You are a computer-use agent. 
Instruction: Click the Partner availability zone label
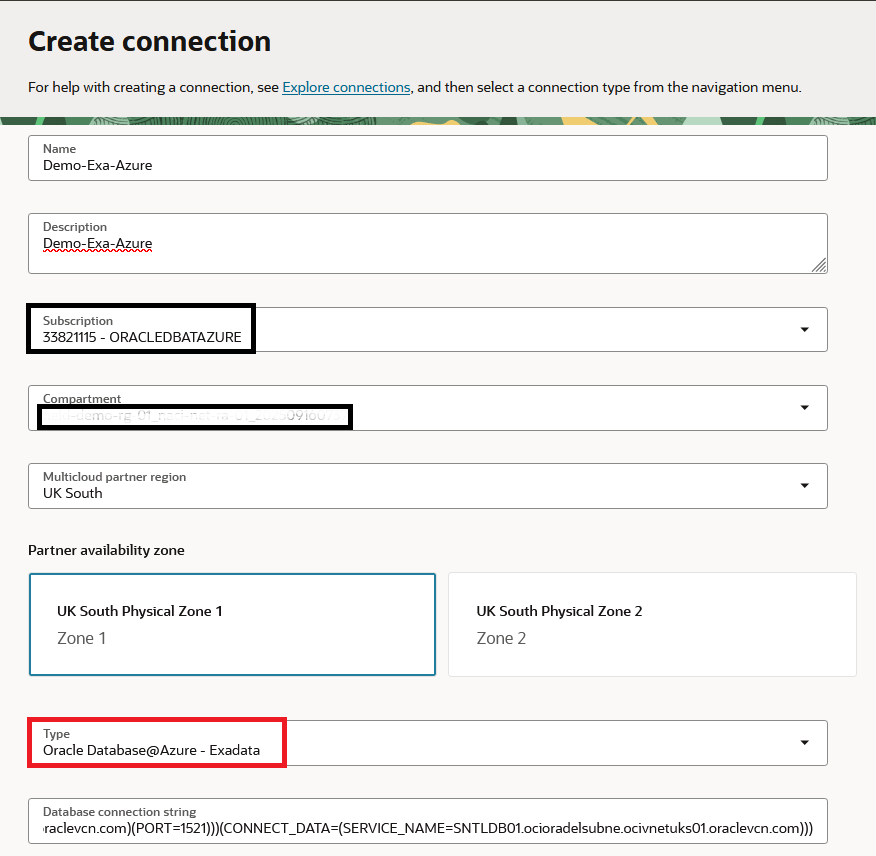click(x=106, y=550)
